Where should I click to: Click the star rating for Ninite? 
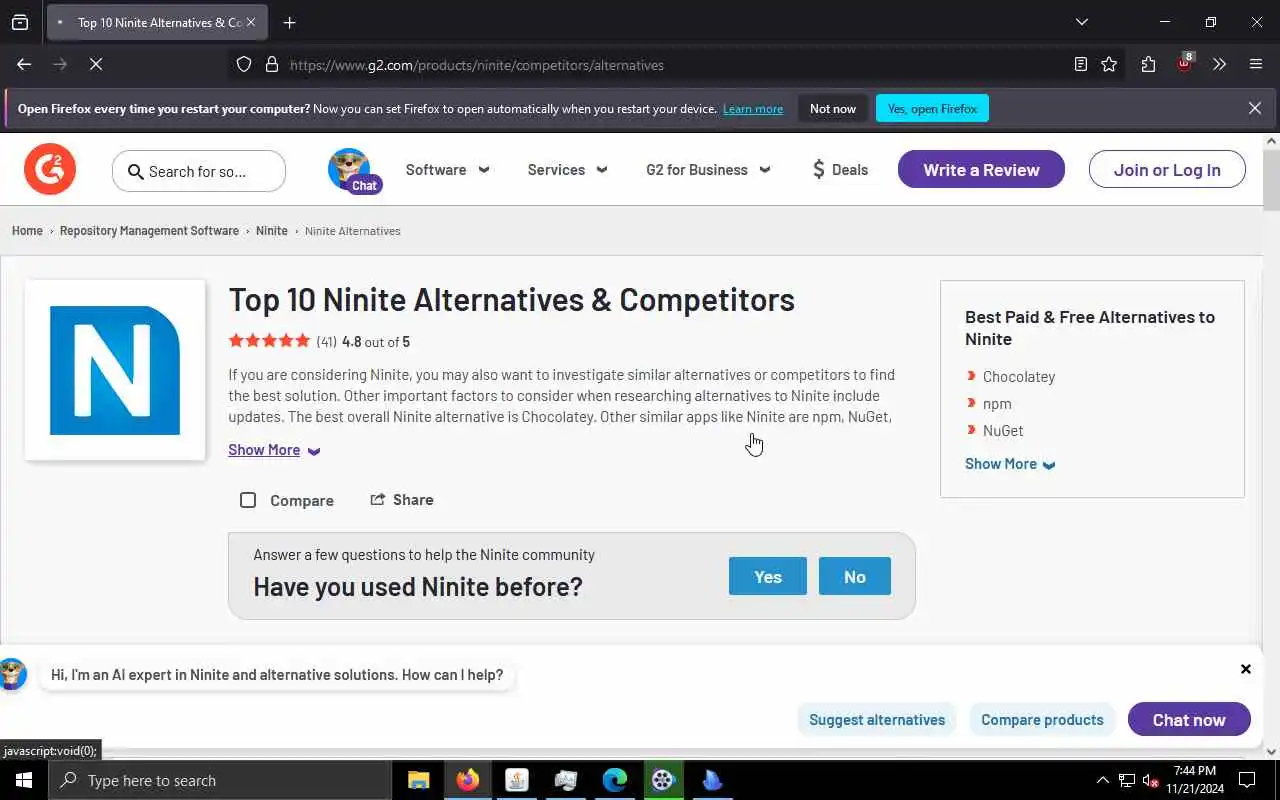pos(269,341)
